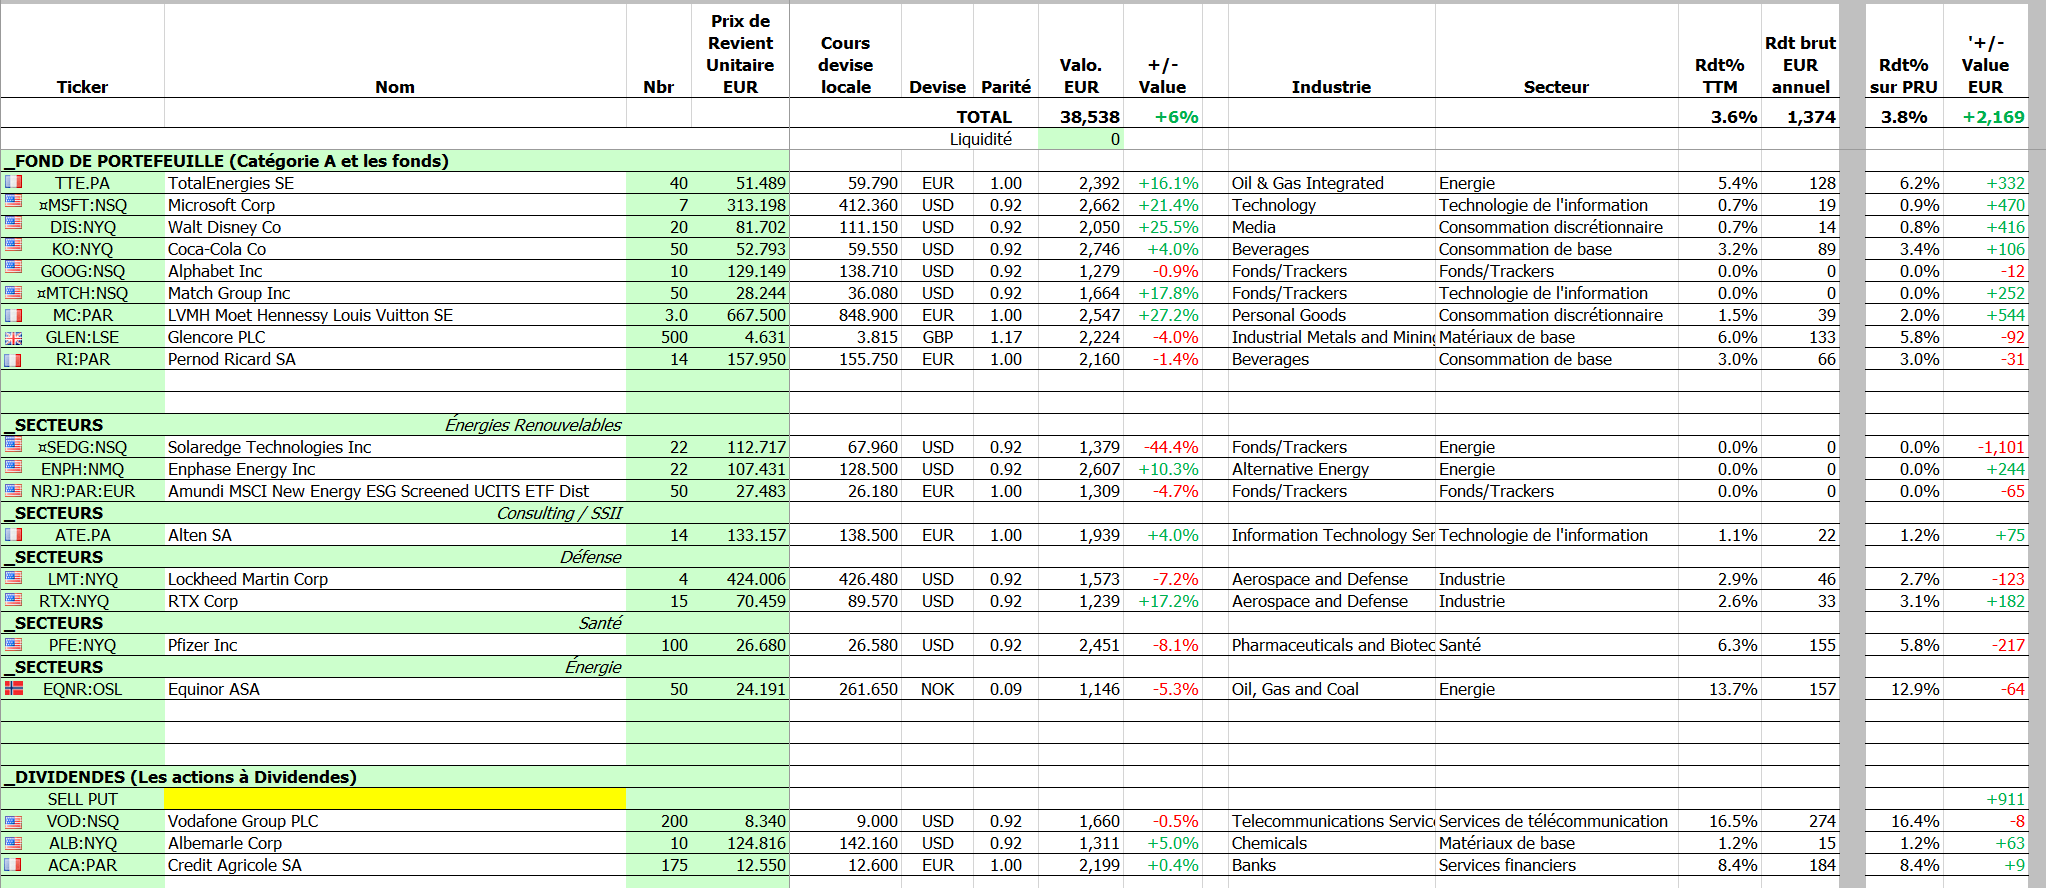Click the US flag beside LMT:NYQ
This screenshot has height=888, width=2046.
[x=13, y=578]
